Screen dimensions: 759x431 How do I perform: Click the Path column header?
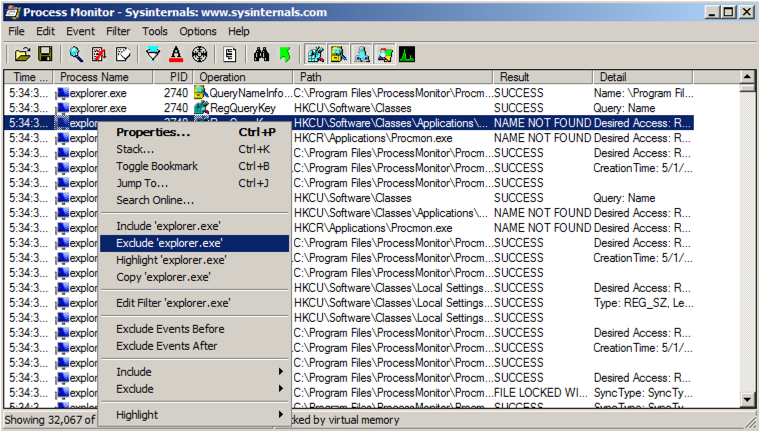pyautogui.click(x=393, y=77)
